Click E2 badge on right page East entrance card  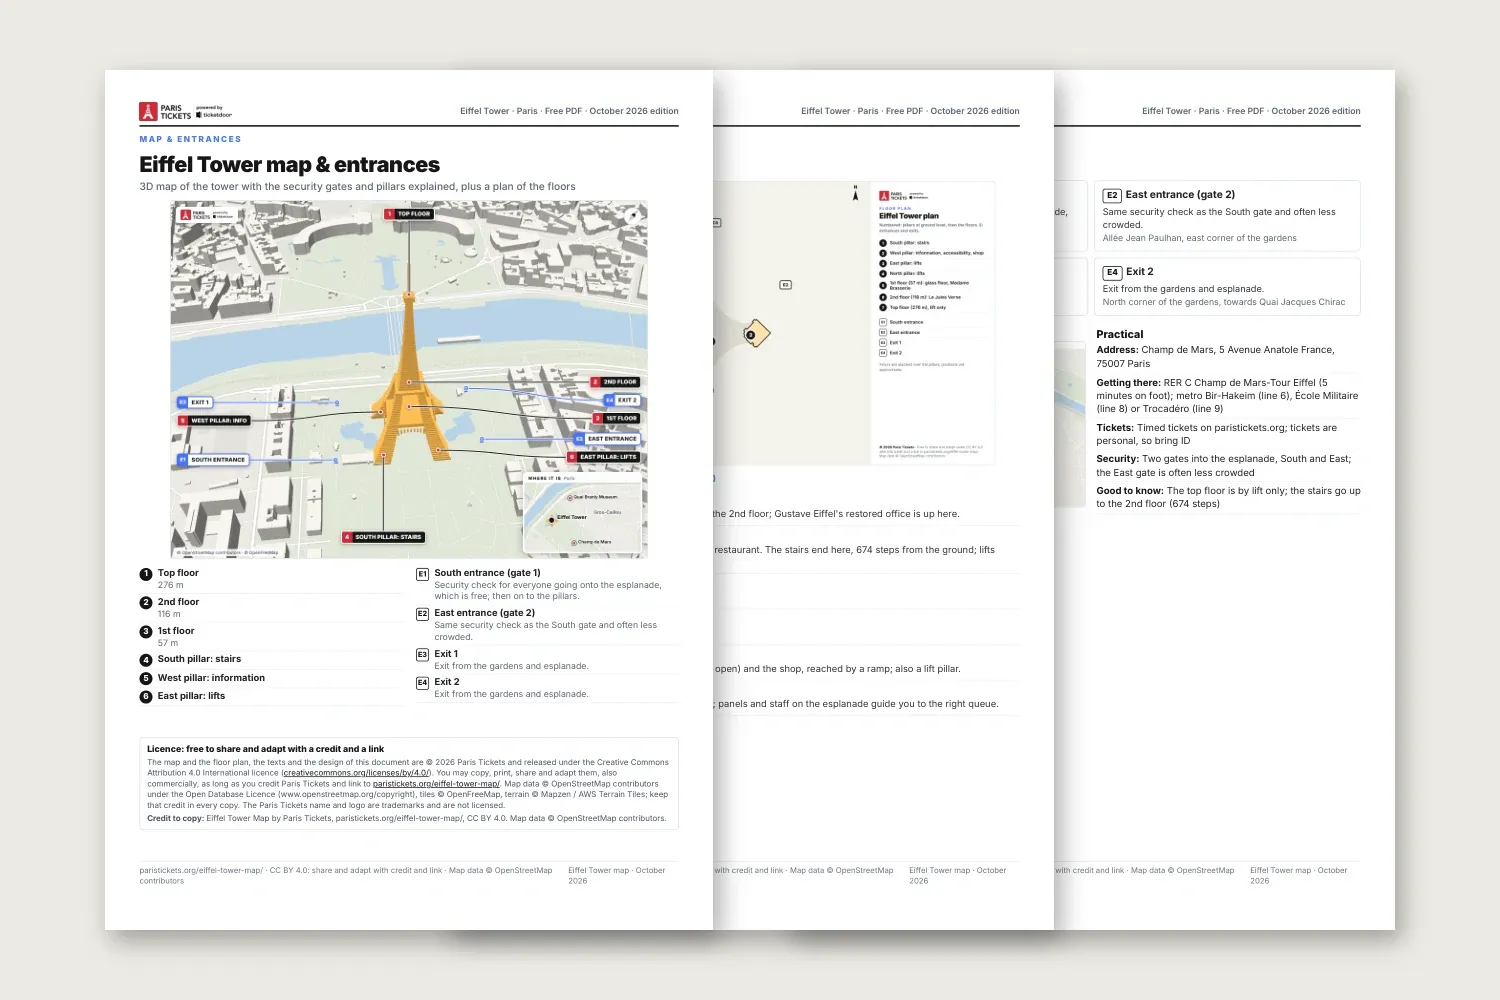point(1112,196)
